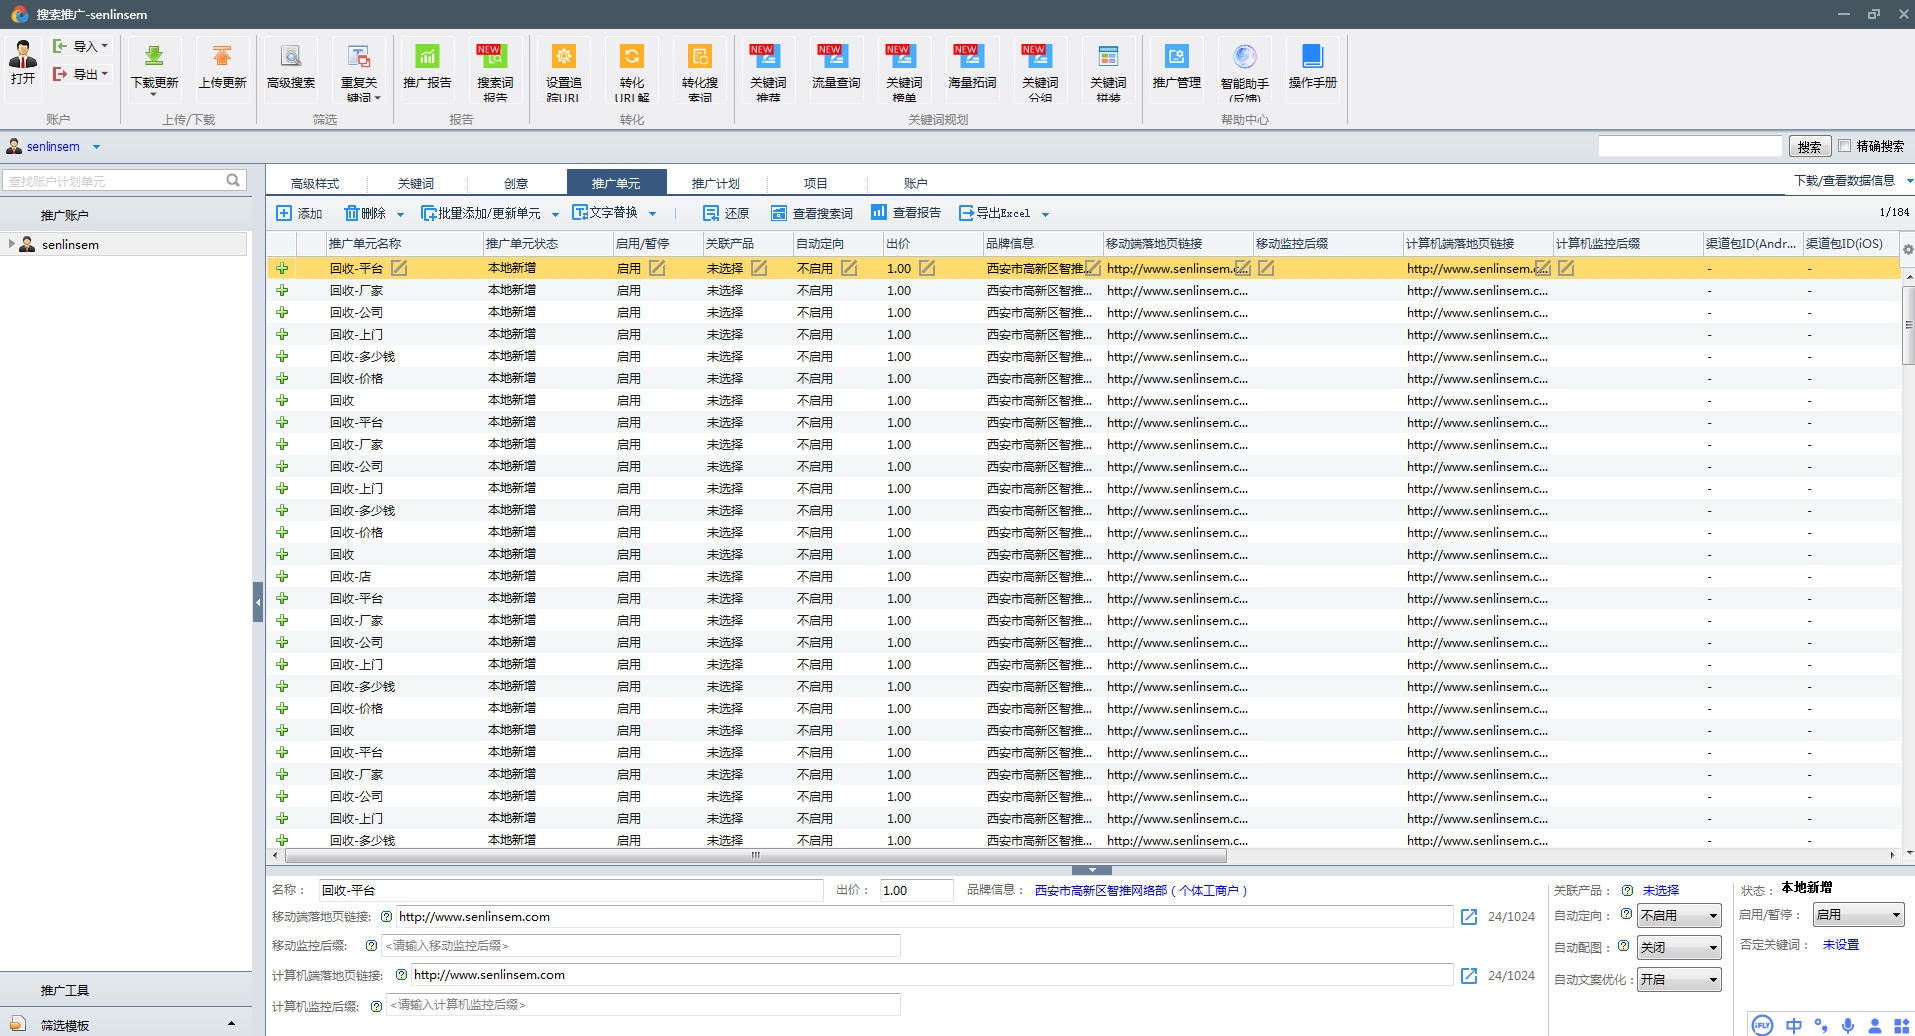Click the 推广管理 management icon
This screenshot has height=1036, width=1915.
[x=1176, y=58]
